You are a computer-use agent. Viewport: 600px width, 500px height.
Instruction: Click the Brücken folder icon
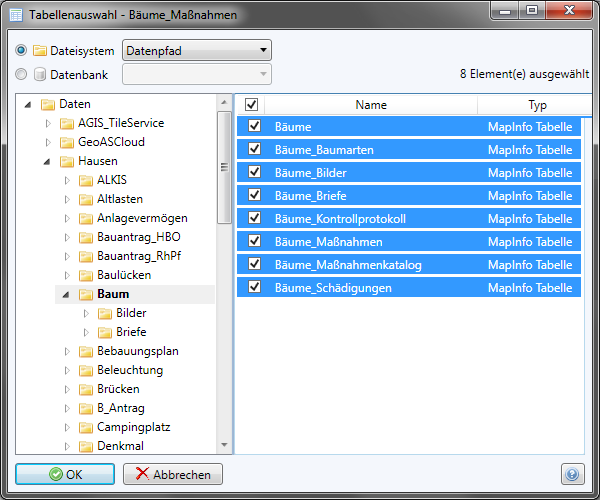point(86,389)
